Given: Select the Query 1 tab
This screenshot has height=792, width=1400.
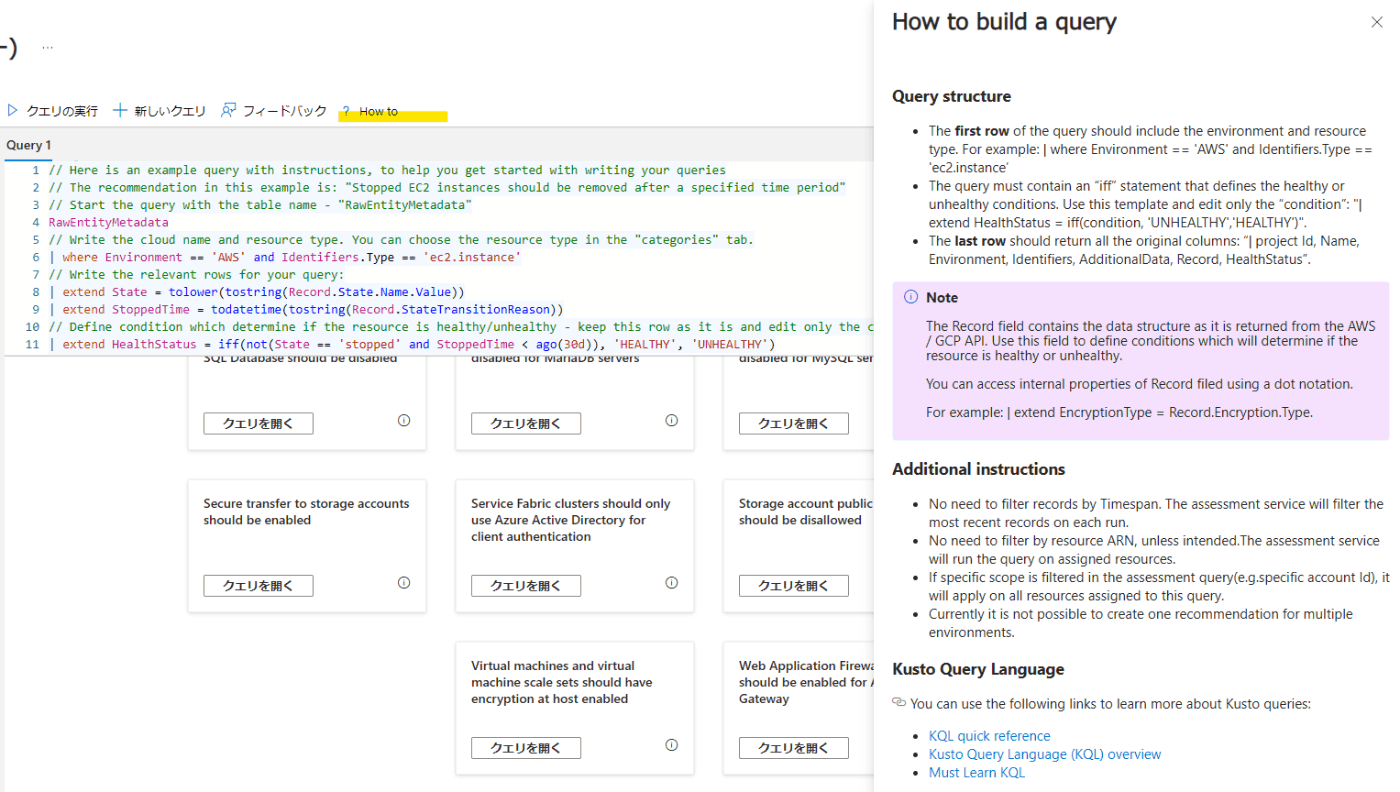Looking at the screenshot, I should 29,145.
